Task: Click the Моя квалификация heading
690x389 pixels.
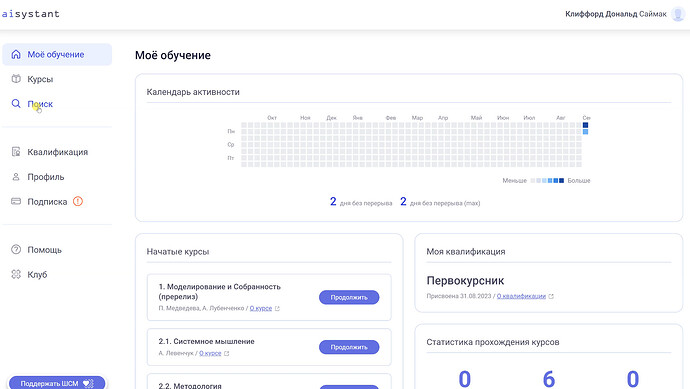Action: pos(466,252)
